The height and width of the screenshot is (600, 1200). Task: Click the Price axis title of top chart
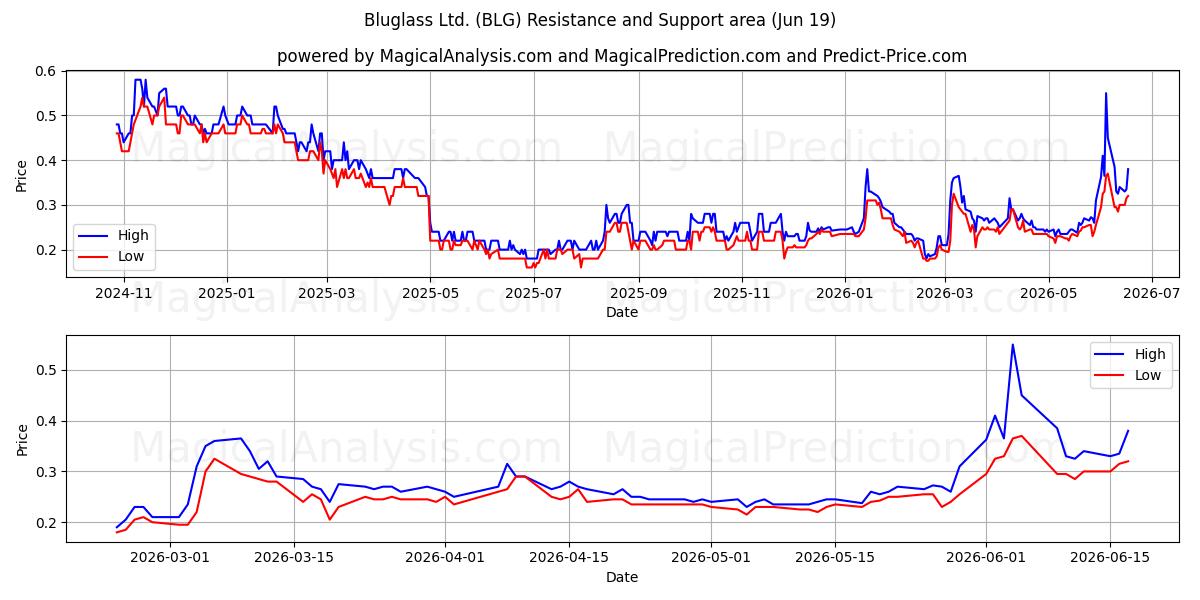point(21,176)
